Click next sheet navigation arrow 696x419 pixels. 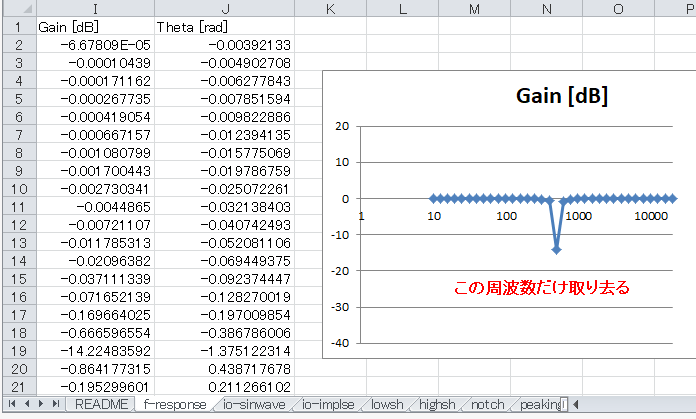pyautogui.click(x=41, y=404)
